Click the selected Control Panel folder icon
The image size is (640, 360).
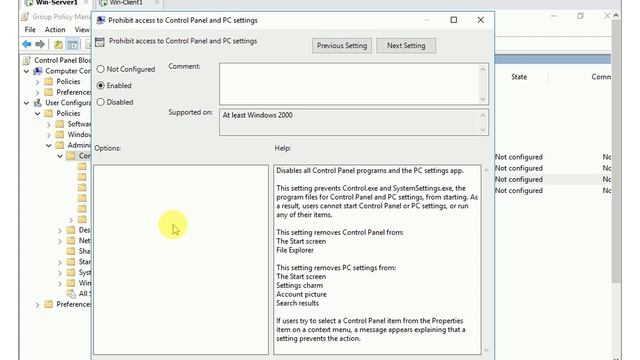pos(71,156)
